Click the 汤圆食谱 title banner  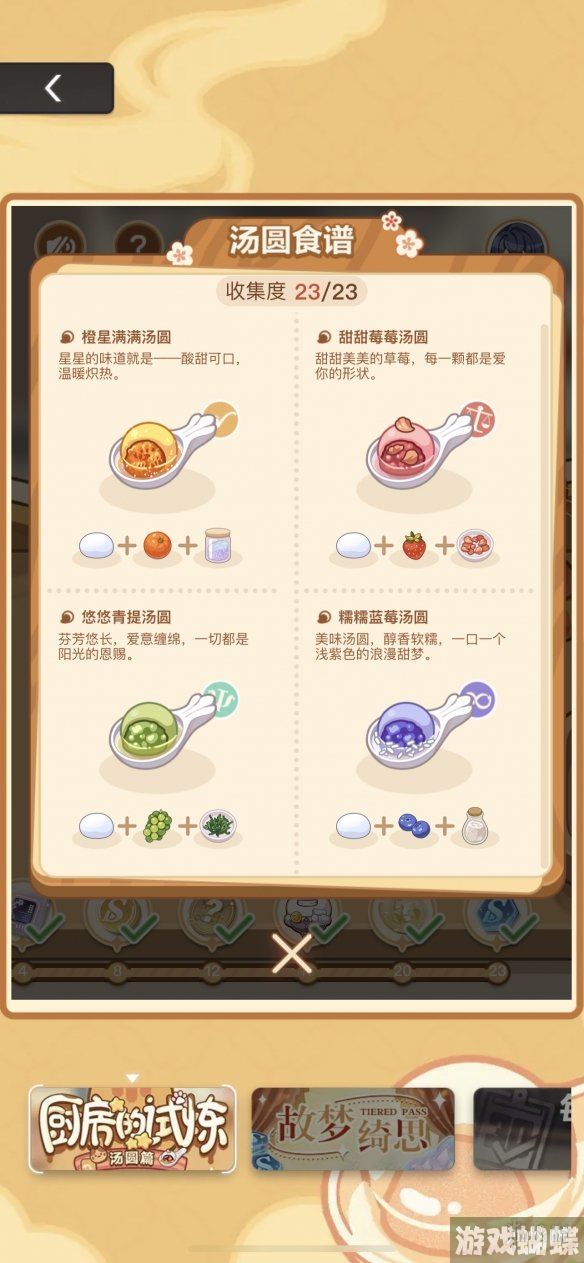tap(292, 241)
